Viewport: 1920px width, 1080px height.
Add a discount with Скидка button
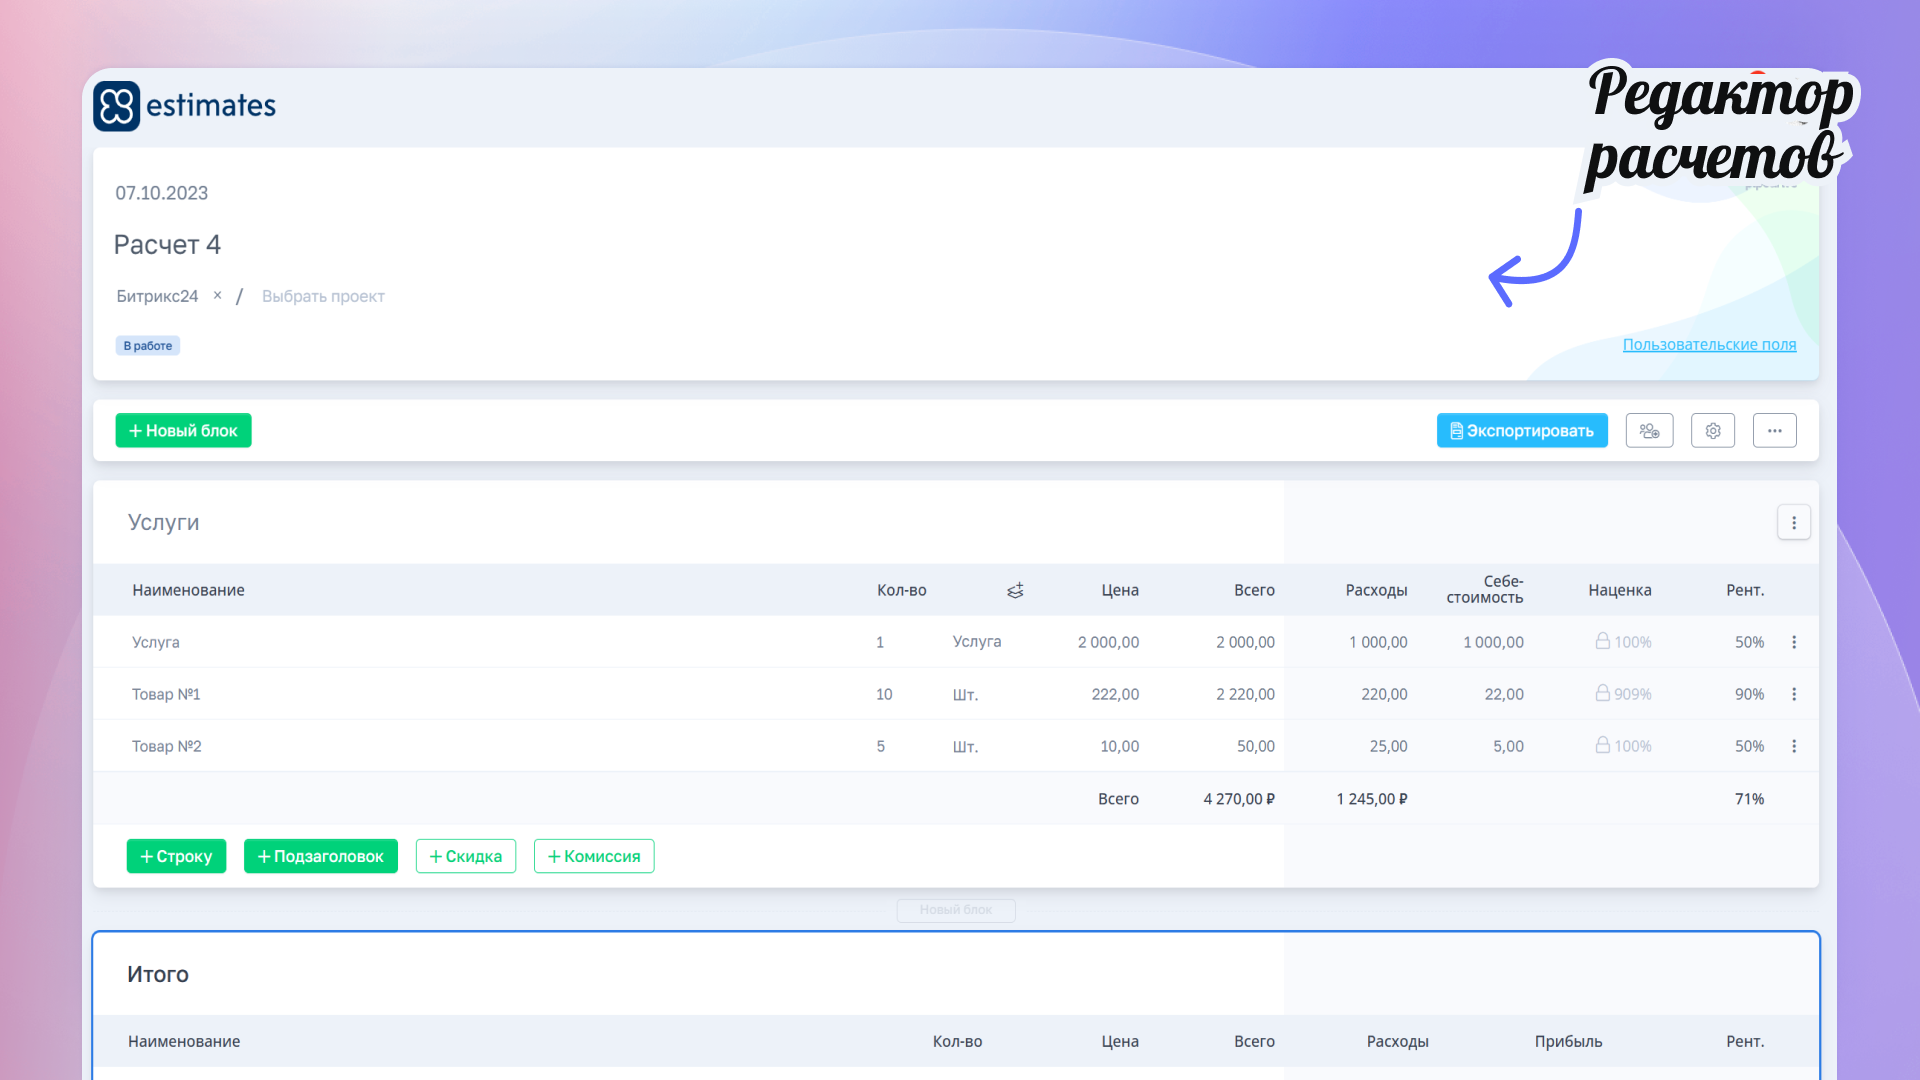(x=466, y=856)
